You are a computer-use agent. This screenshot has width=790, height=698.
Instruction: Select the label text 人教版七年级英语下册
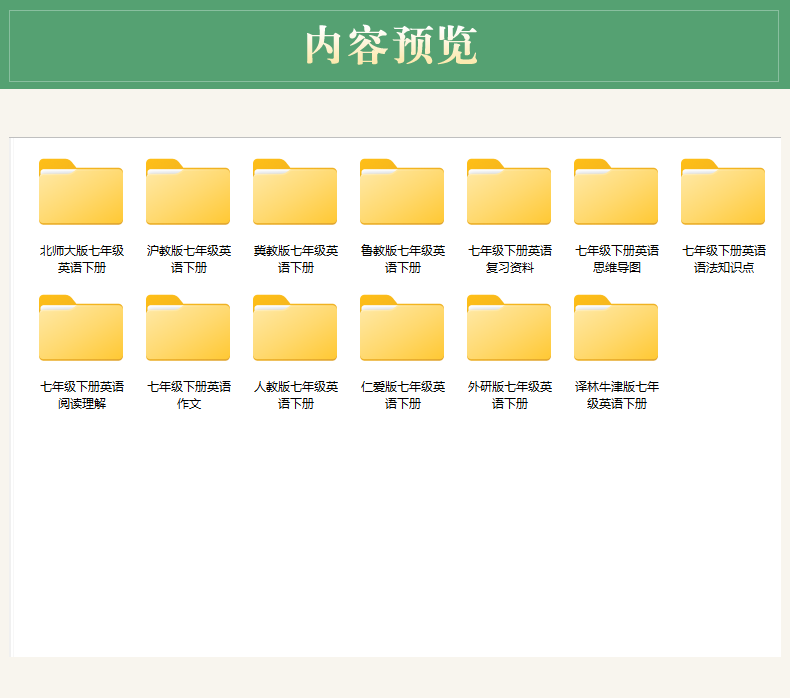point(296,395)
